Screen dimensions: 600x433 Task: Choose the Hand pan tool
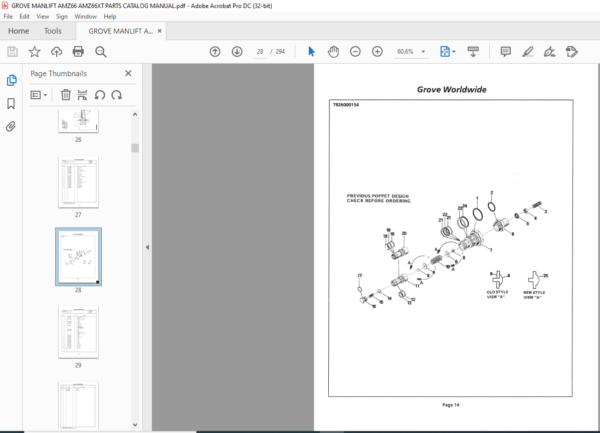click(x=333, y=52)
